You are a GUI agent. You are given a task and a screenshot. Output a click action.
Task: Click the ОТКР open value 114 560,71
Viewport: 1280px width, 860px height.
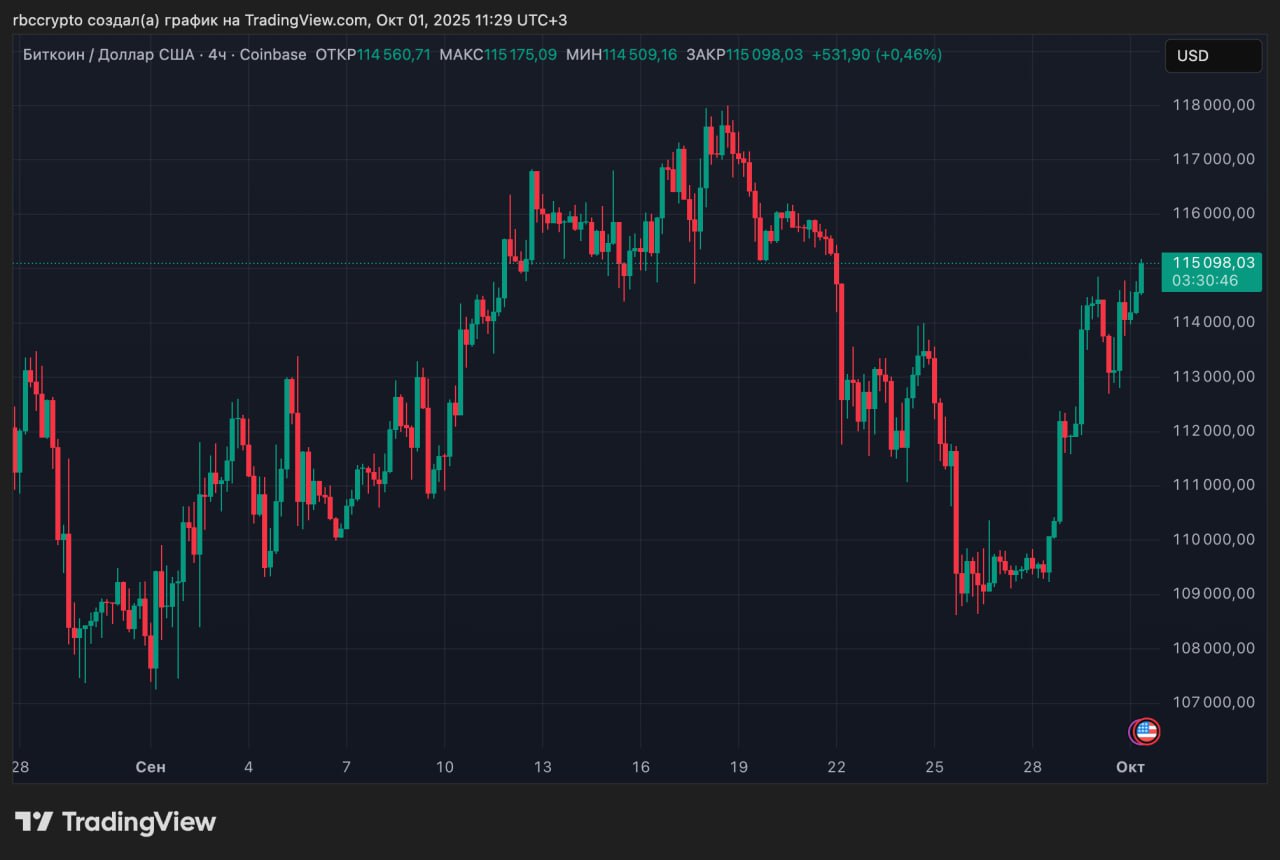point(394,55)
